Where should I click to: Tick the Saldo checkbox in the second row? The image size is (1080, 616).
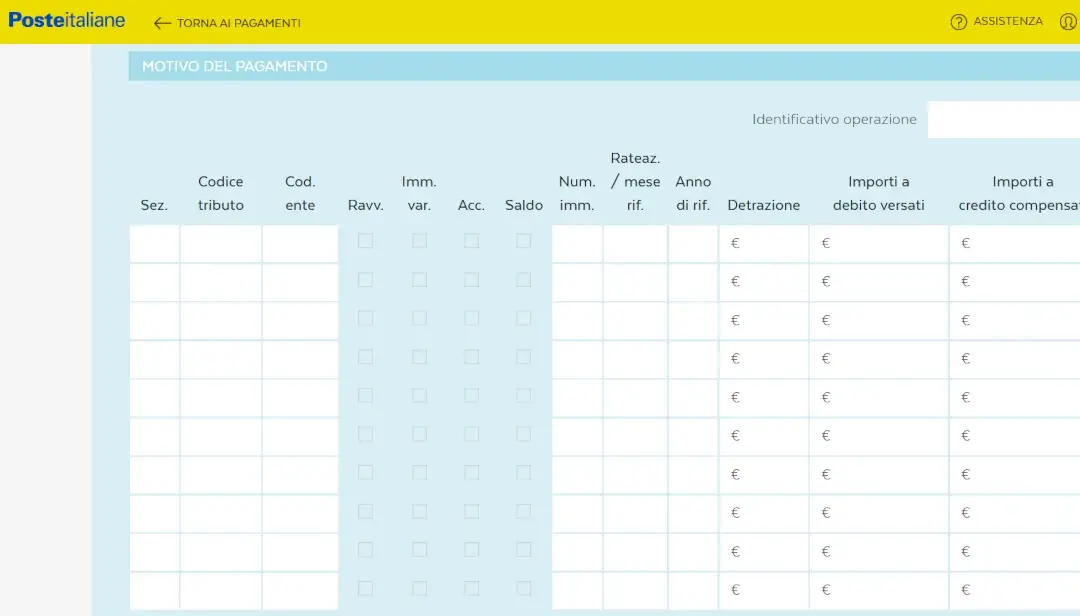[x=523, y=280]
